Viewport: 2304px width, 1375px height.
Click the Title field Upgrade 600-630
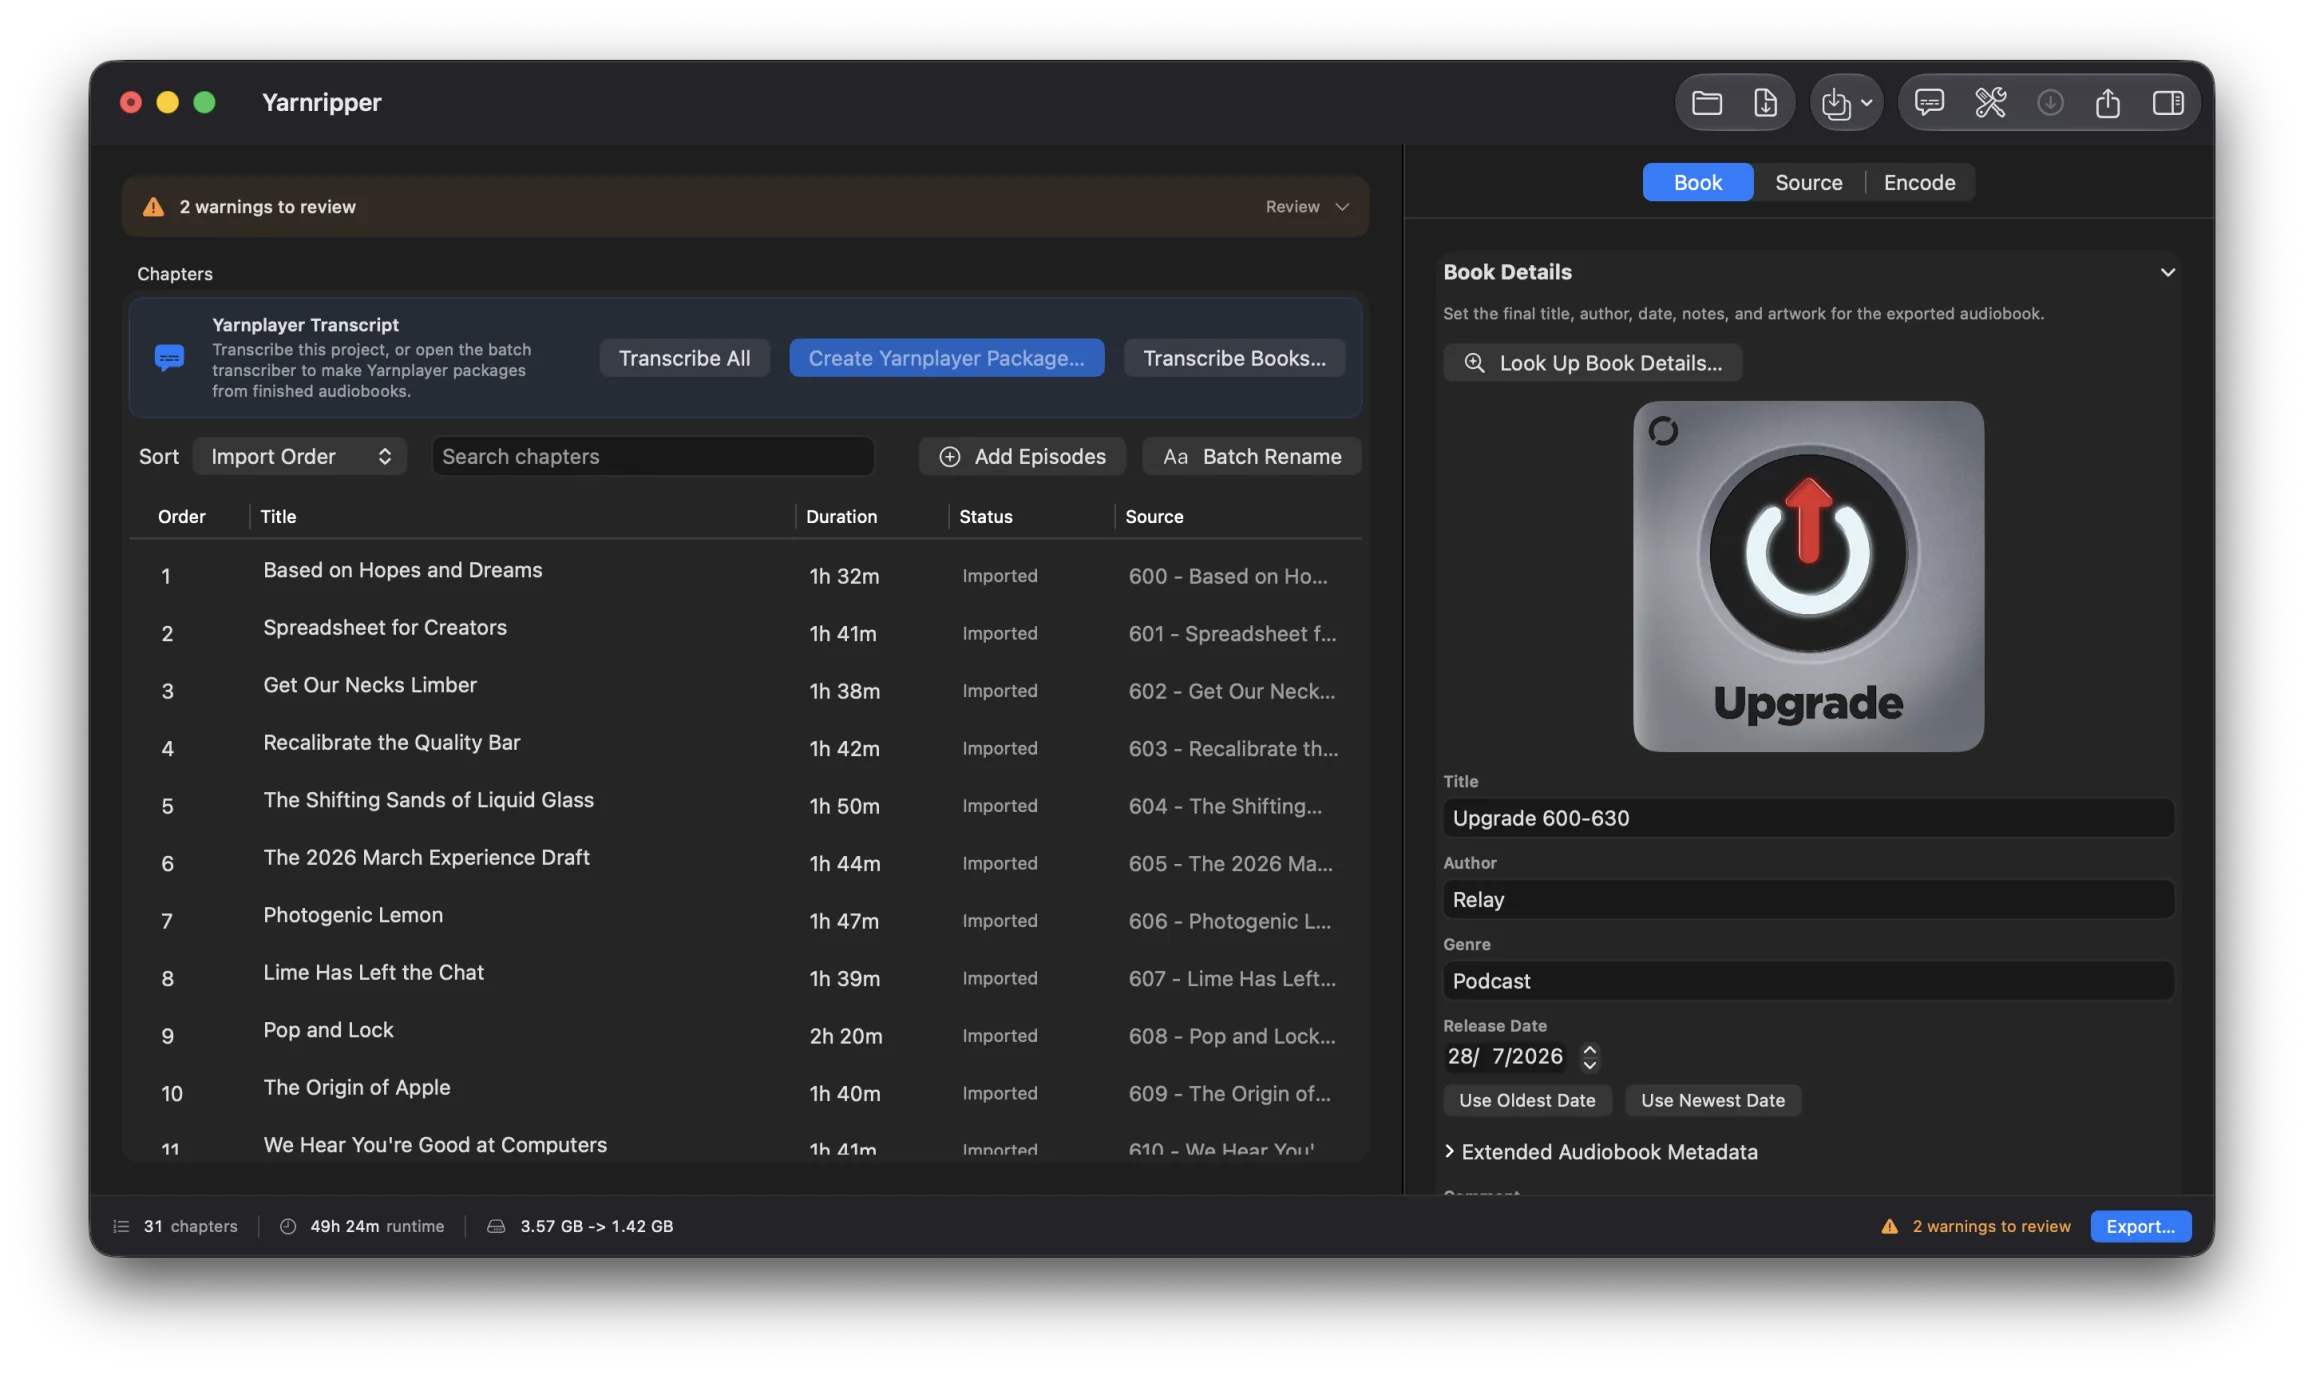(x=1808, y=818)
